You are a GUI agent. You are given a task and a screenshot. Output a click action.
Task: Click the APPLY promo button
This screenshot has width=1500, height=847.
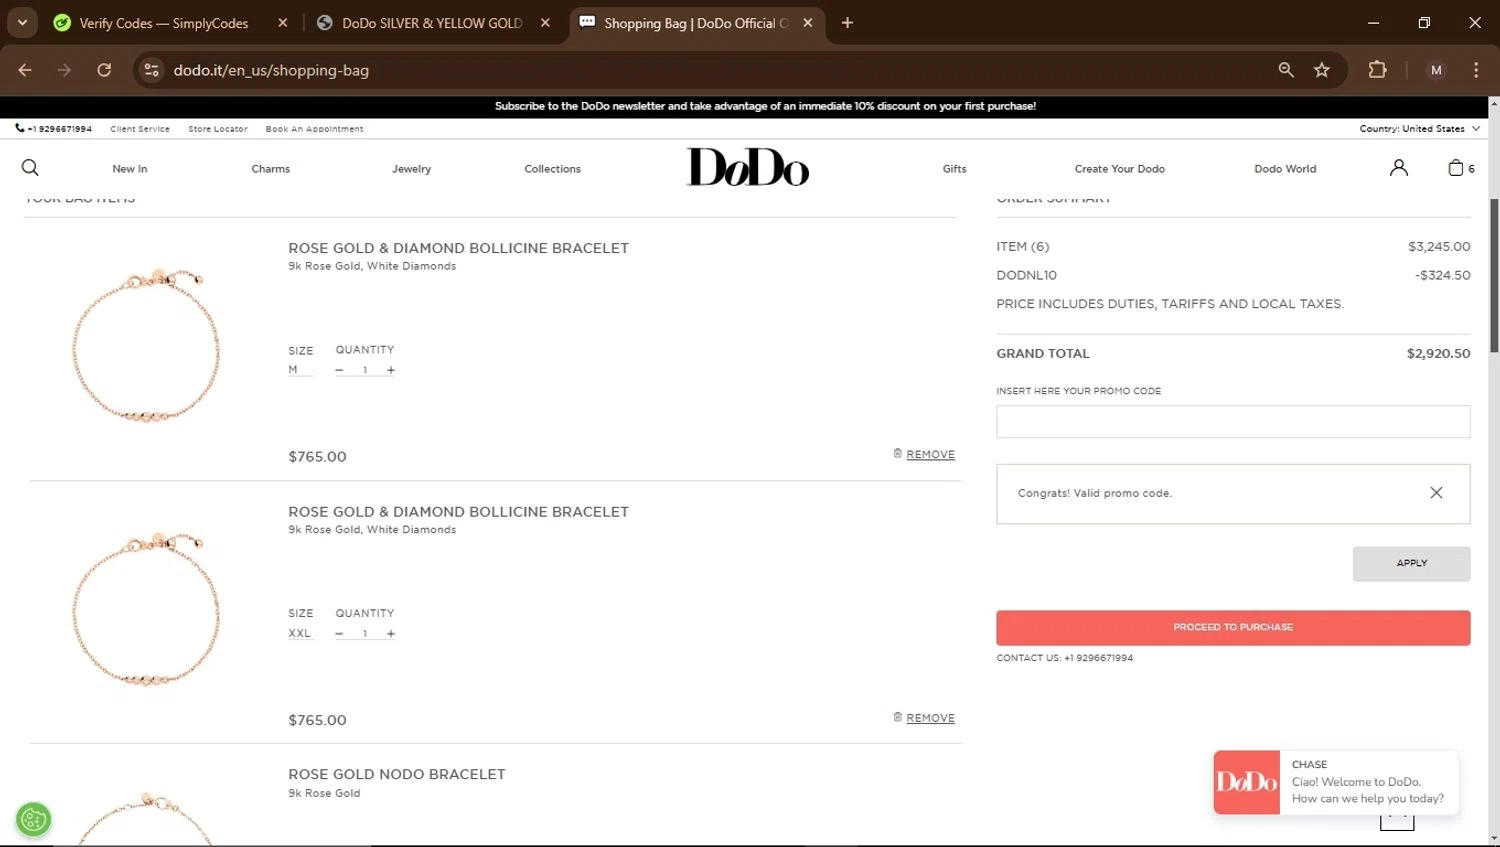(x=1412, y=564)
